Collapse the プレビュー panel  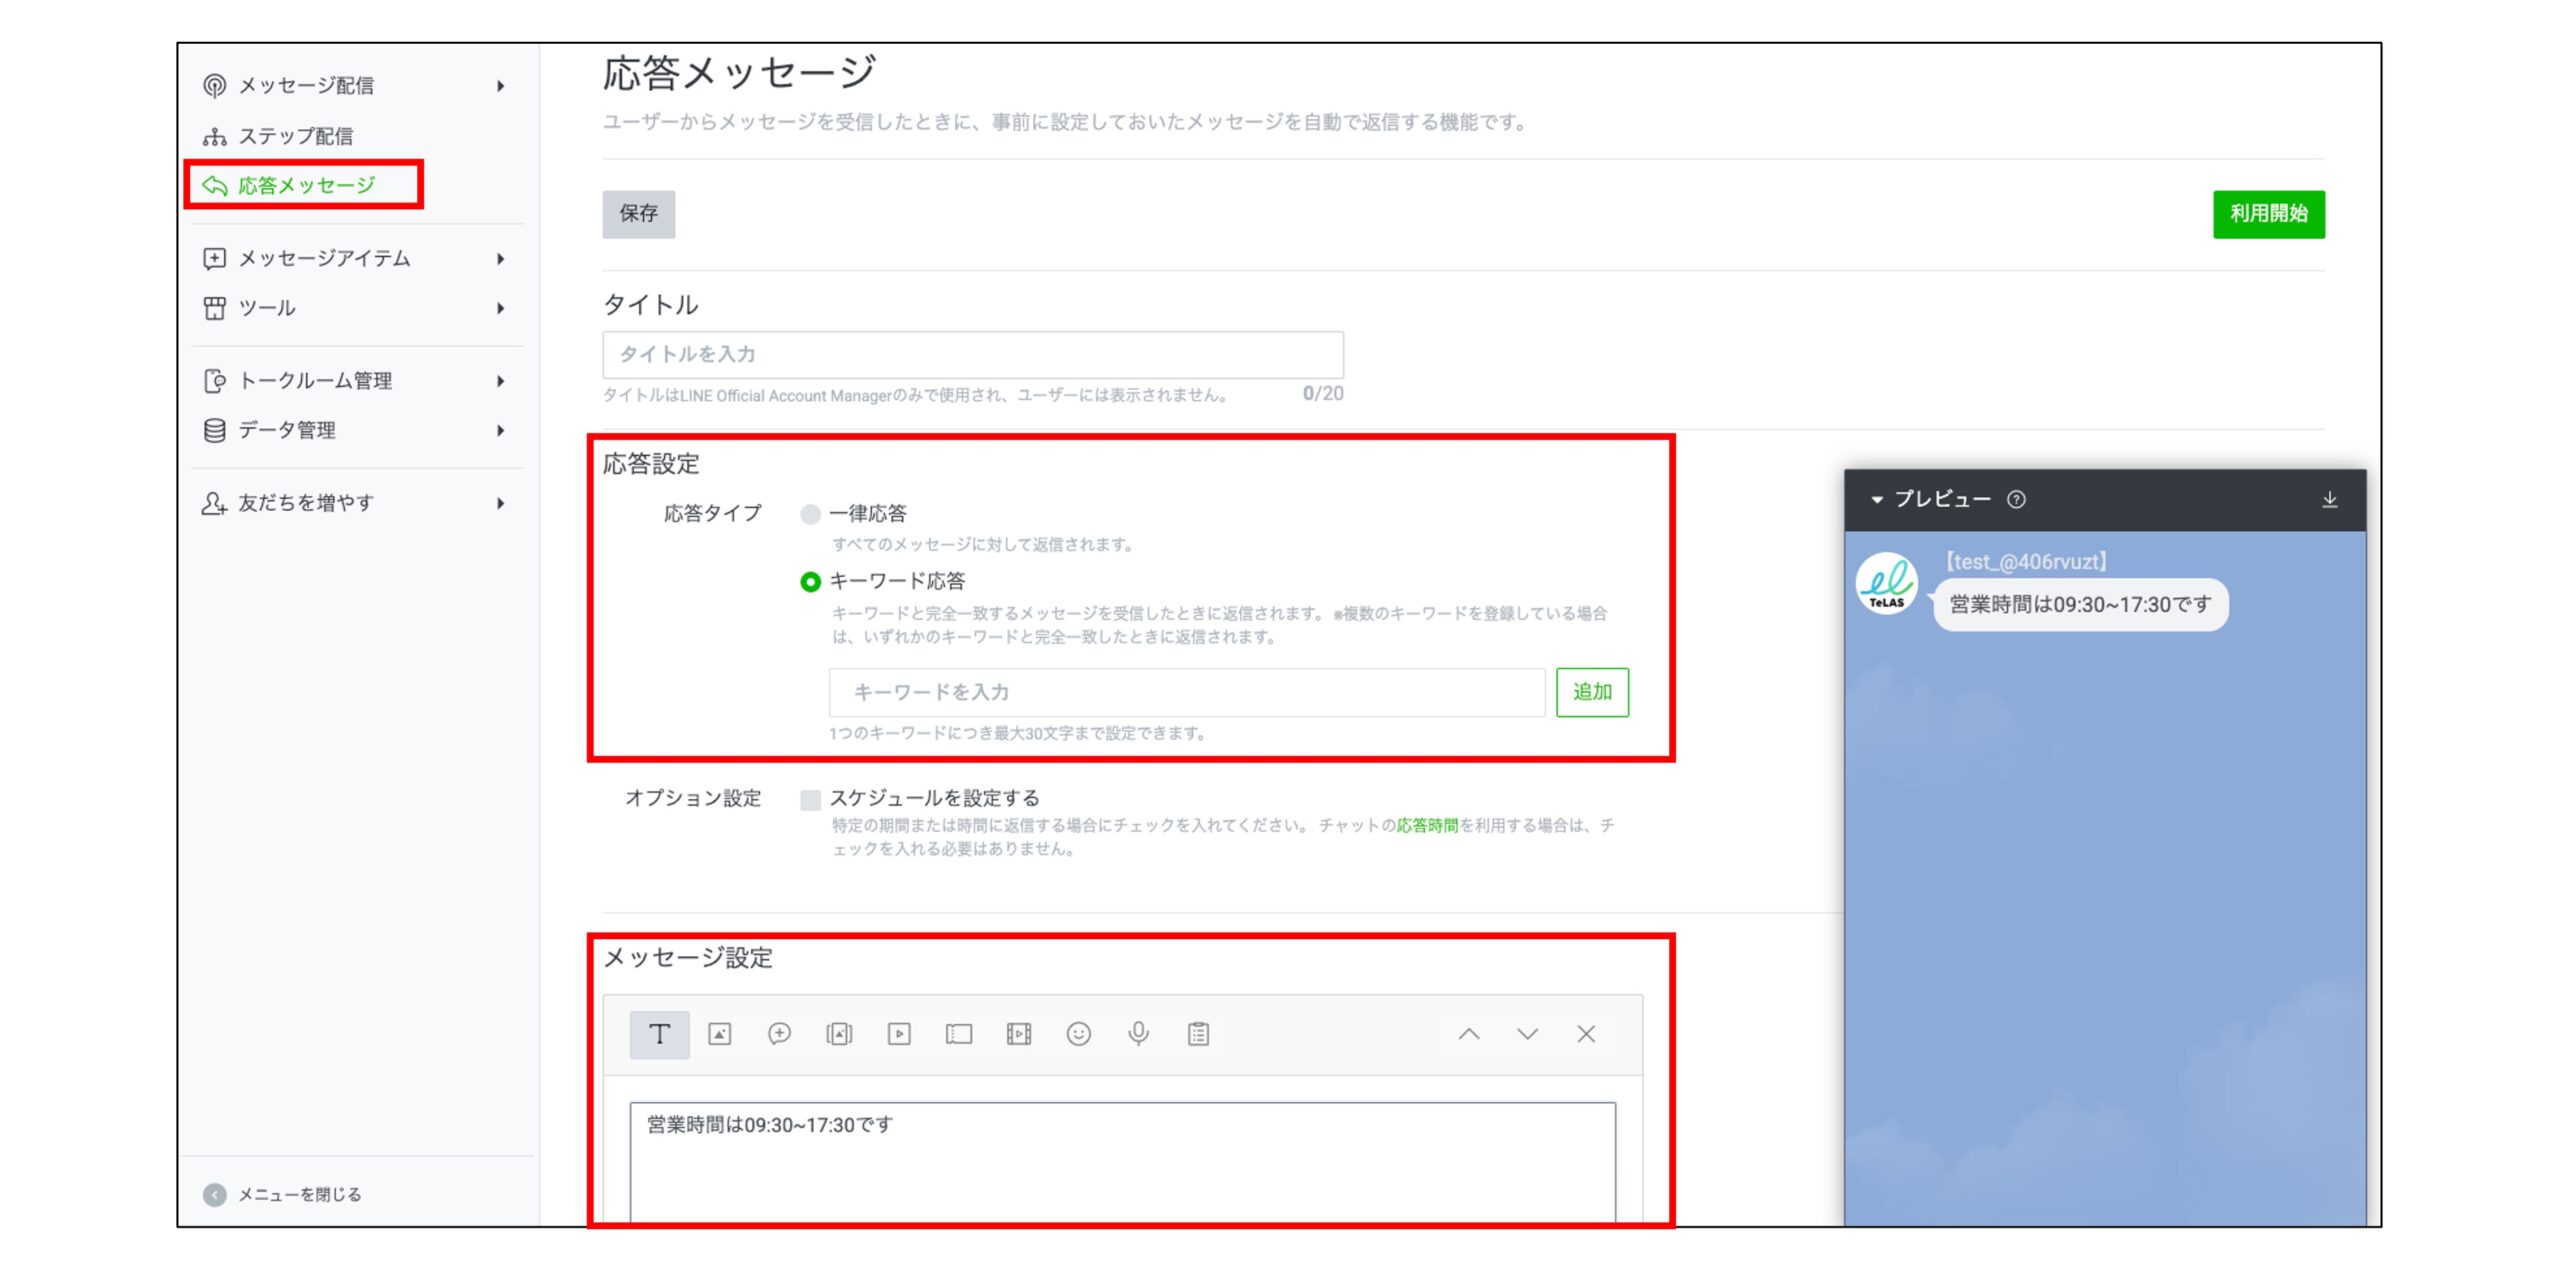(1880, 498)
